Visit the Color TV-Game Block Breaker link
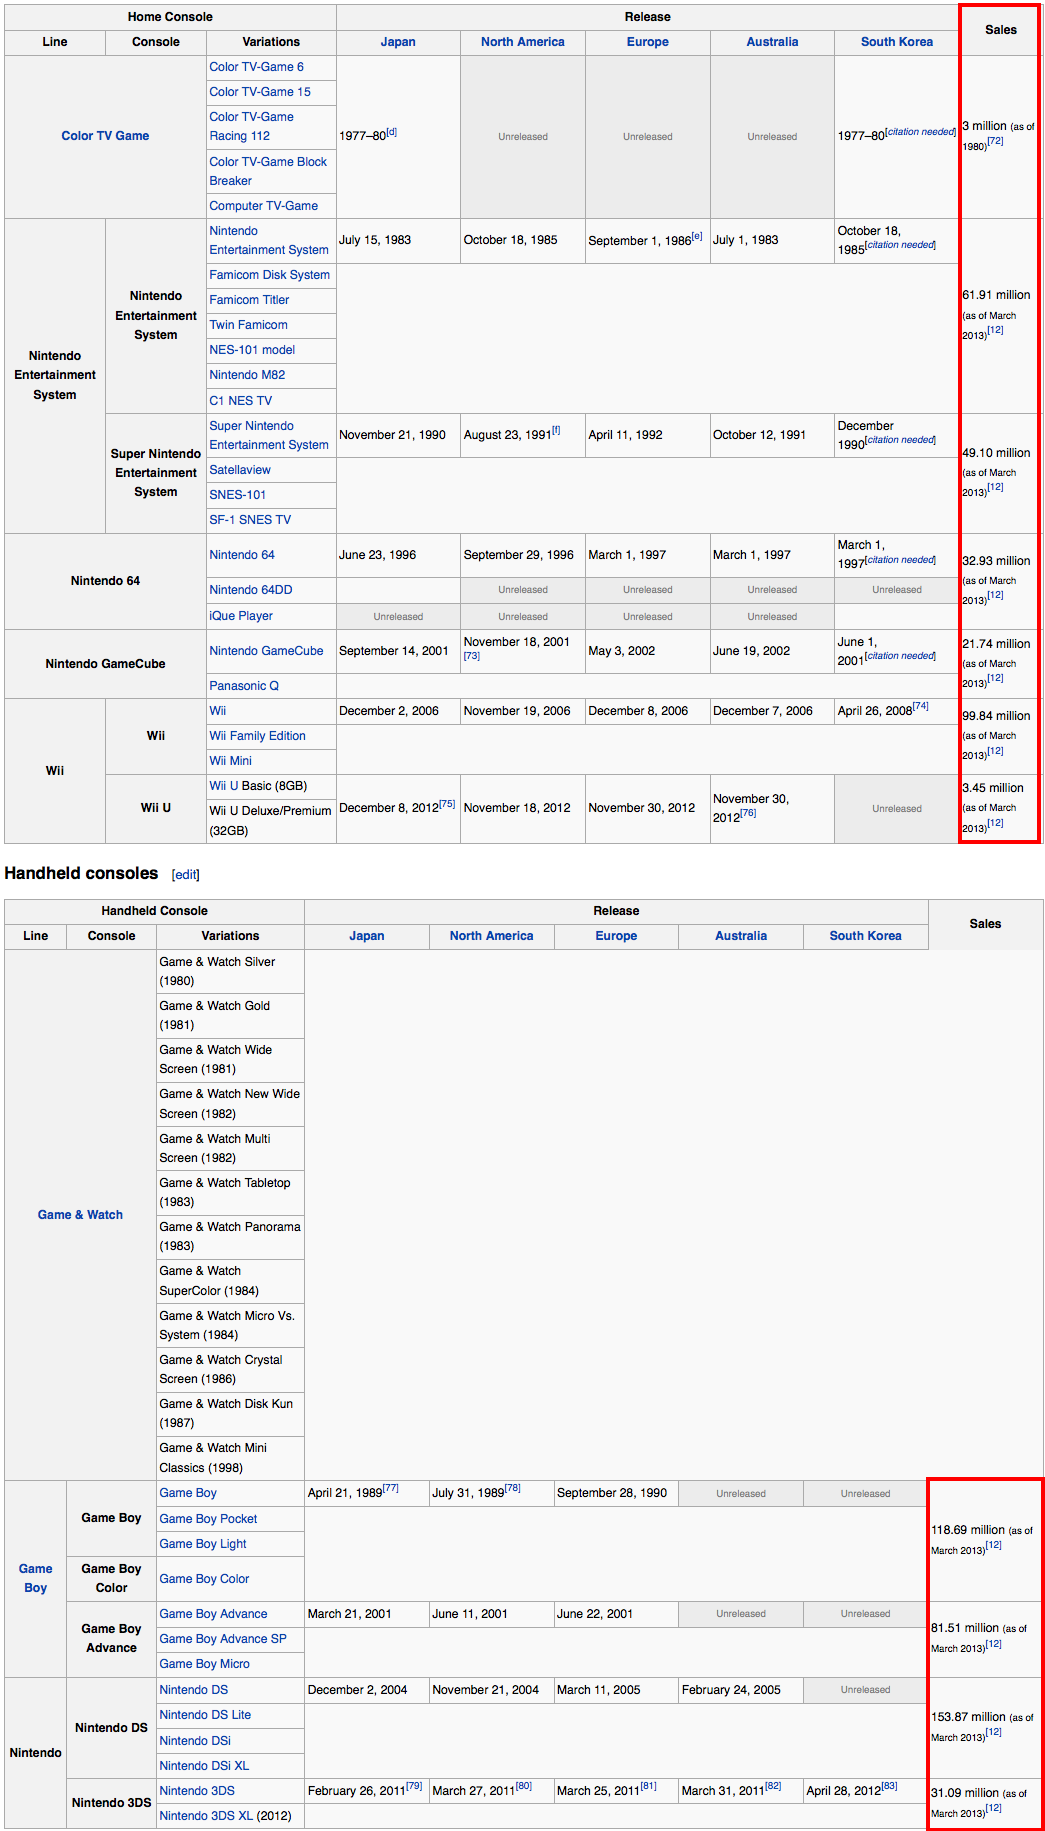Screen dimensions: 1045x1831 click(268, 171)
